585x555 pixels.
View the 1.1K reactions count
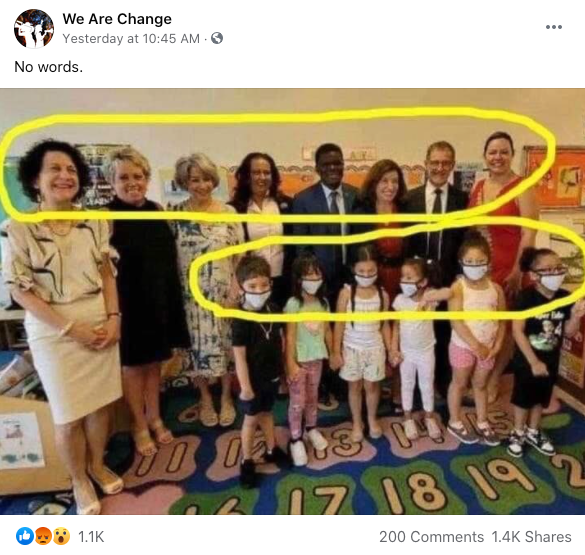91,537
